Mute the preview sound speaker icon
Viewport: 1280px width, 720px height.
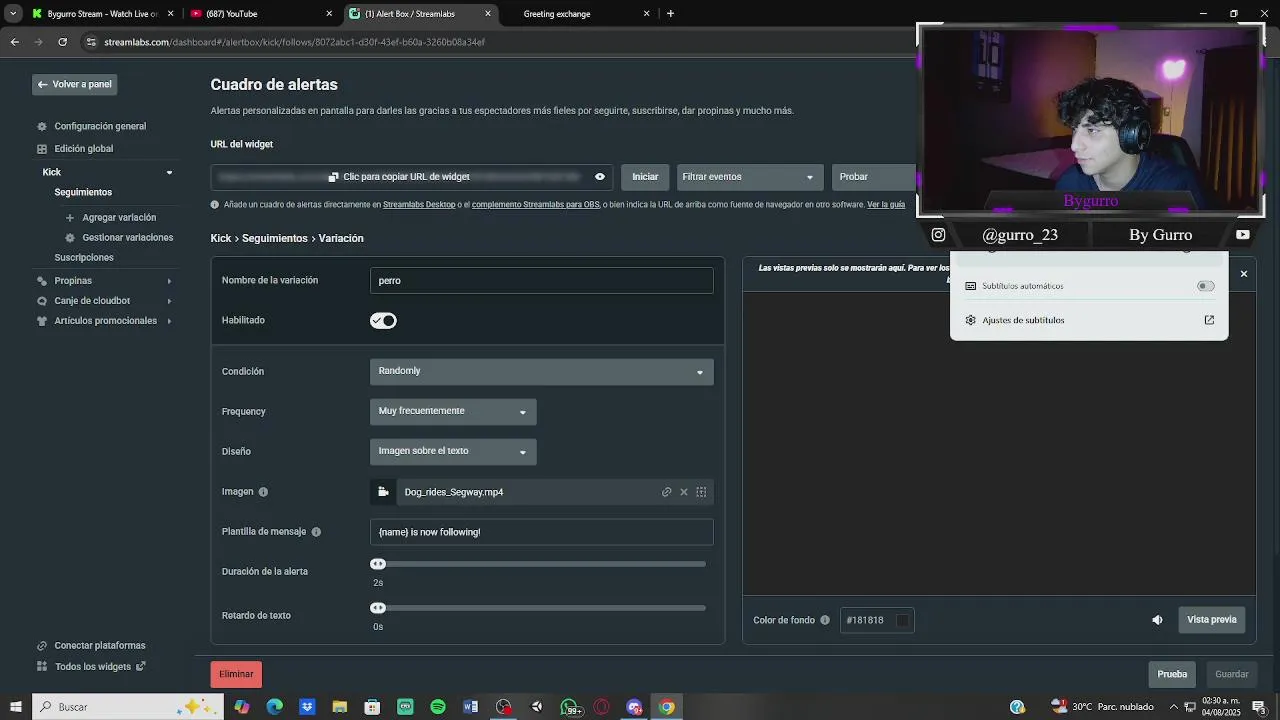(1157, 620)
